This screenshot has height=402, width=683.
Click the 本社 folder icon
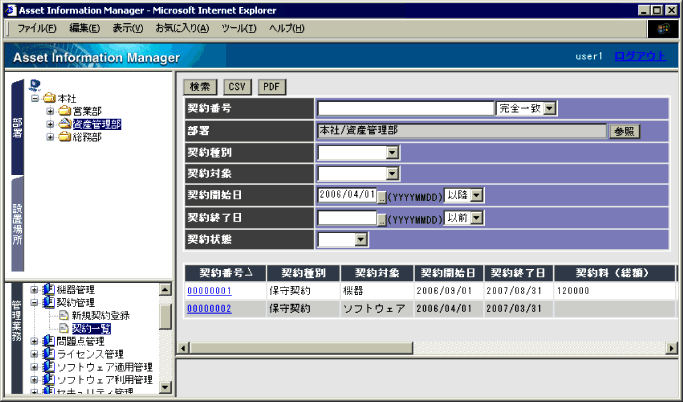click(x=50, y=98)
